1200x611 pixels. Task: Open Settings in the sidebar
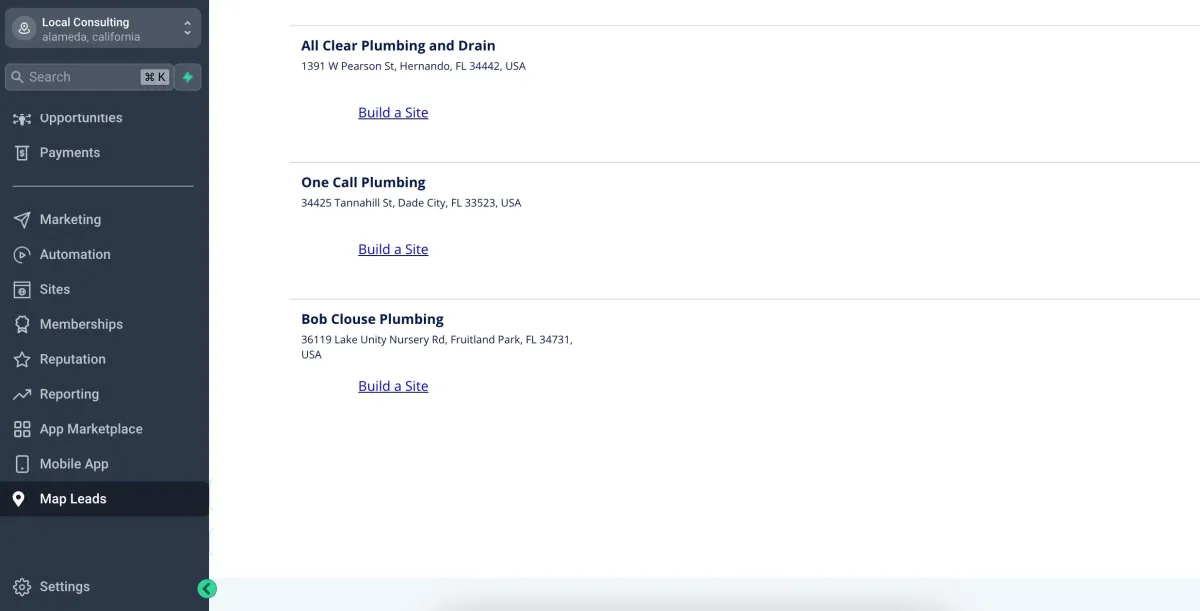(64, 587)
